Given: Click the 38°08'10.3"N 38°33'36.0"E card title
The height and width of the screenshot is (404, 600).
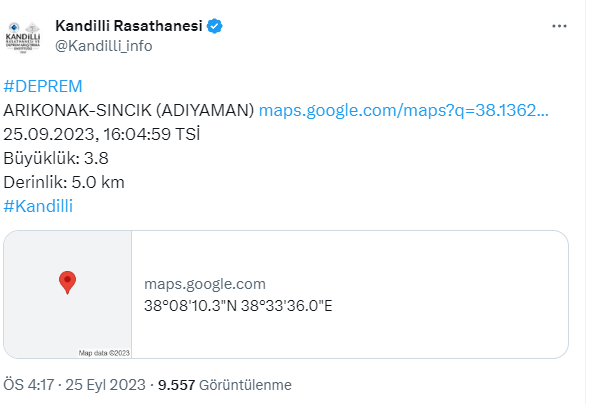Looking at the screenshot, I should [x=238, y=306].
